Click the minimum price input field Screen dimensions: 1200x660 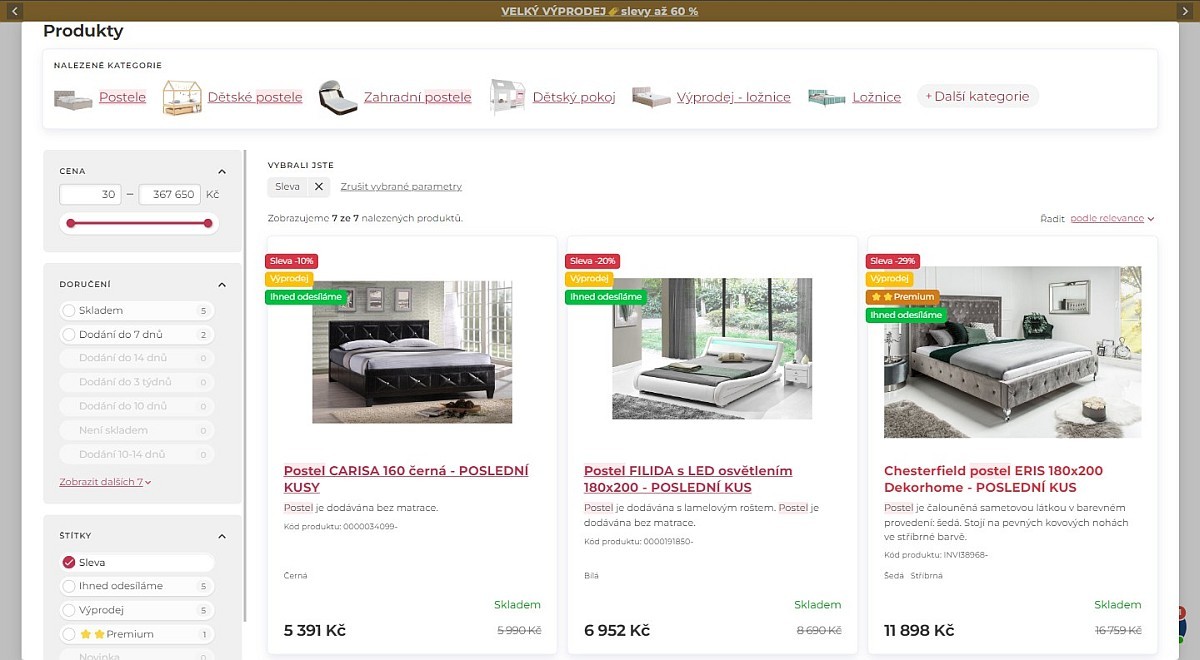coord(91,194)
